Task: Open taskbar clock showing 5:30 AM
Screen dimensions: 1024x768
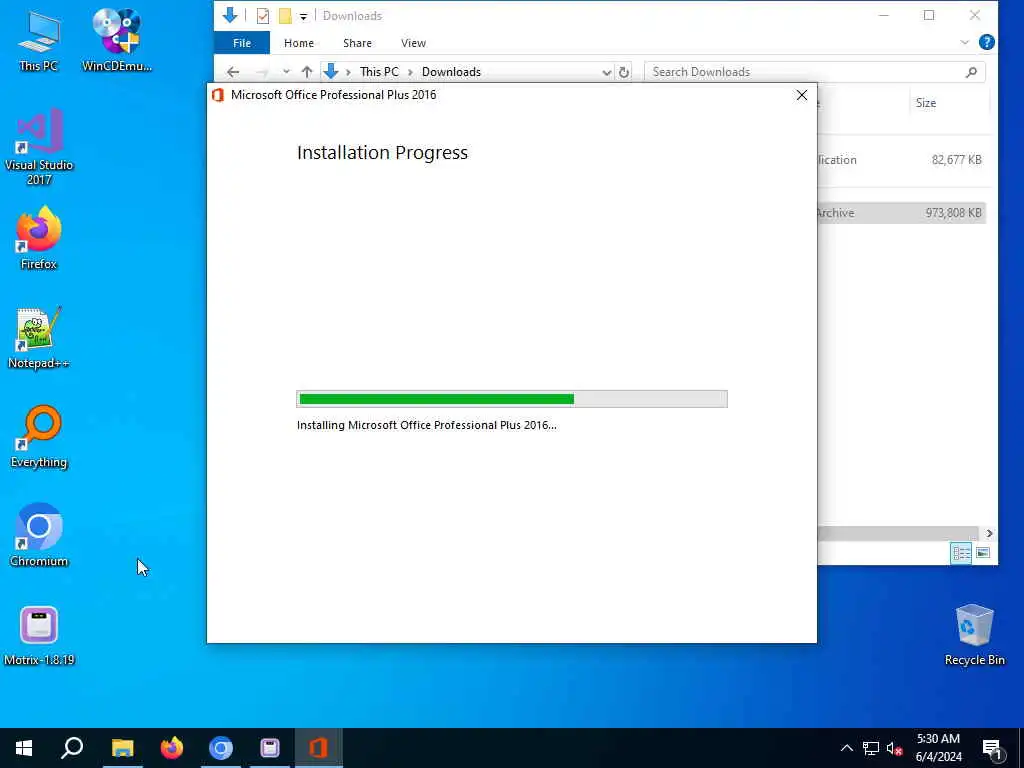Action: [x=938, y=748]
